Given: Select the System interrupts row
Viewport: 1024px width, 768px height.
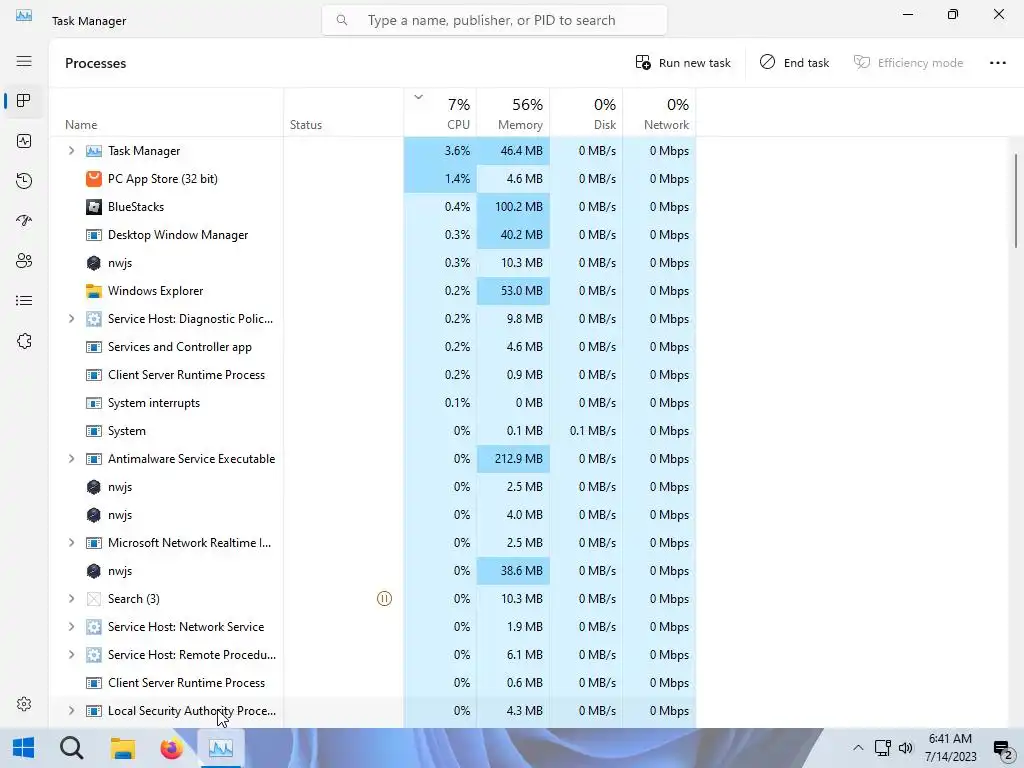Looking at the screenshot, I should pyautogui.click(x=372, y=403).
